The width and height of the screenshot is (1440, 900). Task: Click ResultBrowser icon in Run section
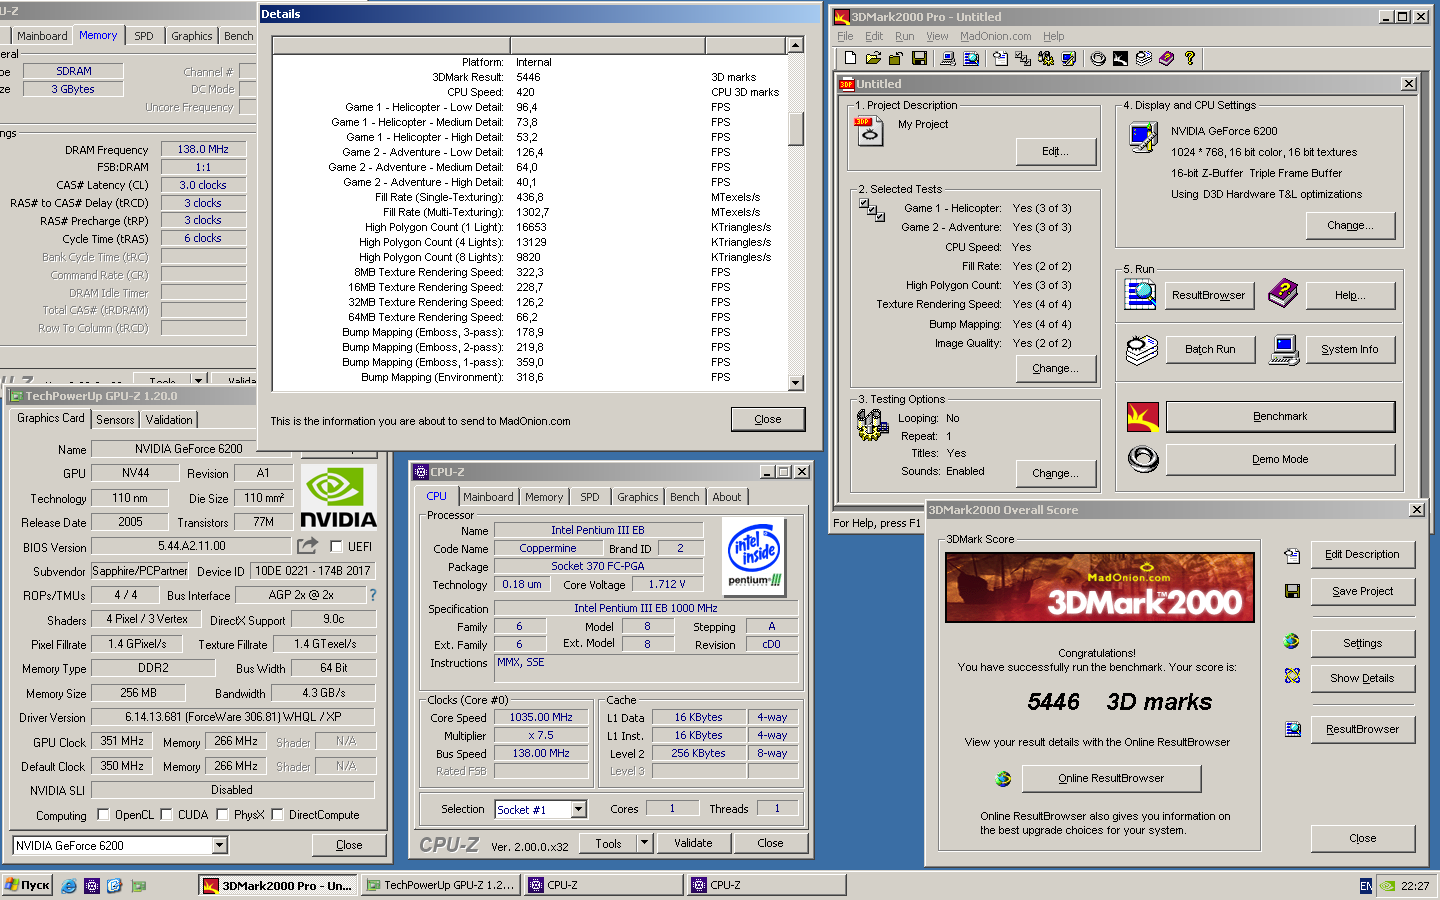click(x=1141, y=294)
